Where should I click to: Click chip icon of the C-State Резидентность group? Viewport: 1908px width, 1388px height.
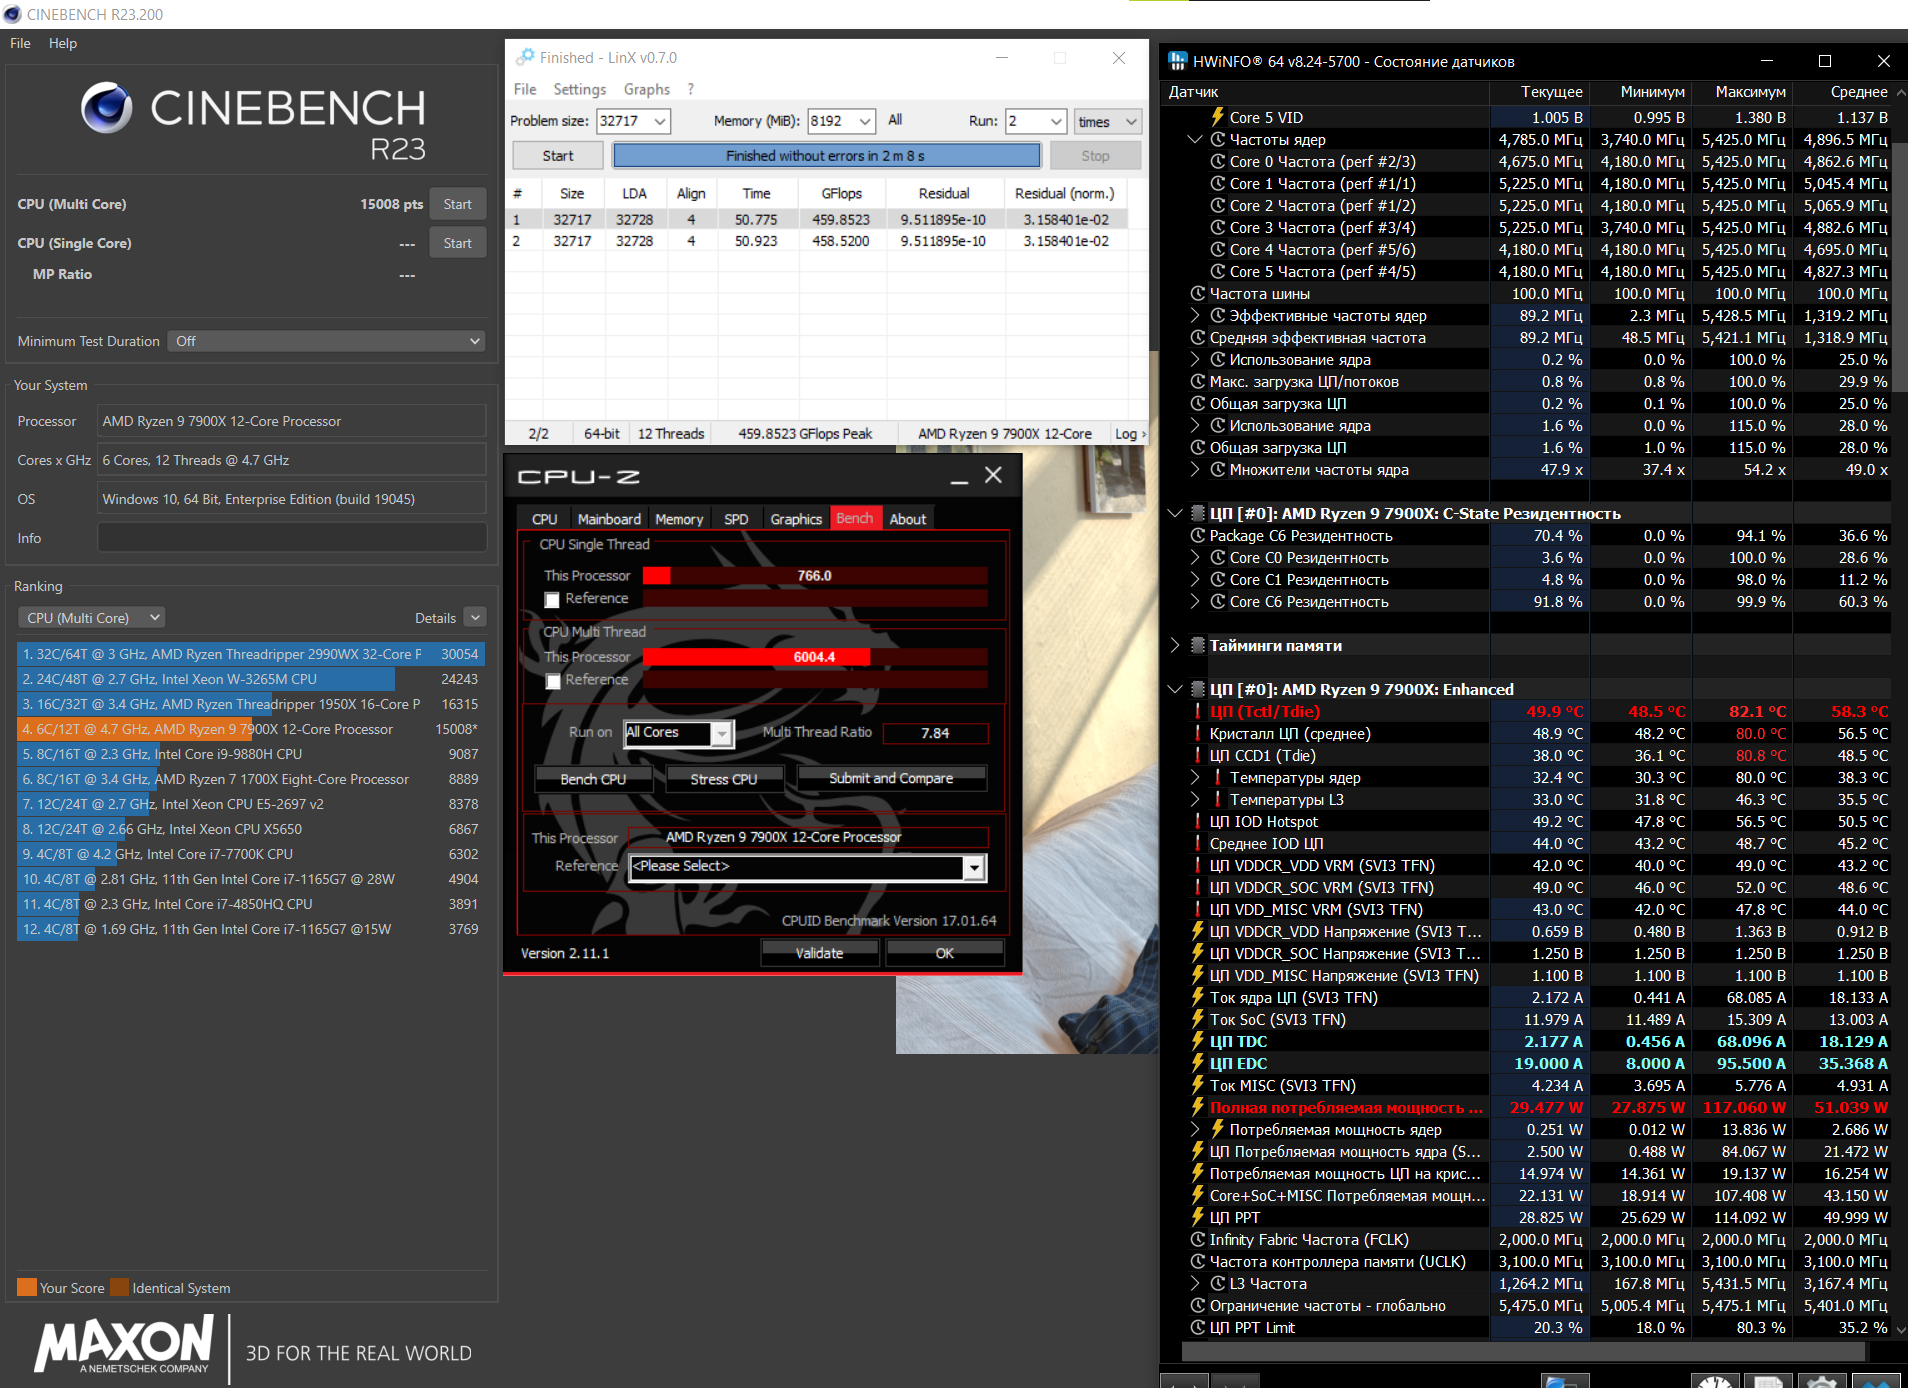[x=1198, y=513]
